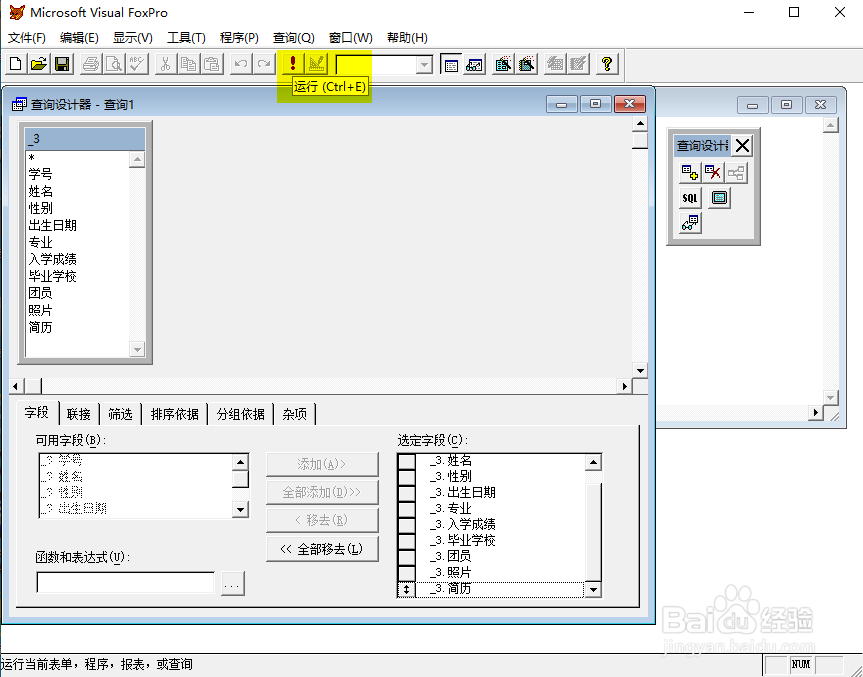Click the 函数和表达式 input field

pyautogui.click(x=125, y=583)
